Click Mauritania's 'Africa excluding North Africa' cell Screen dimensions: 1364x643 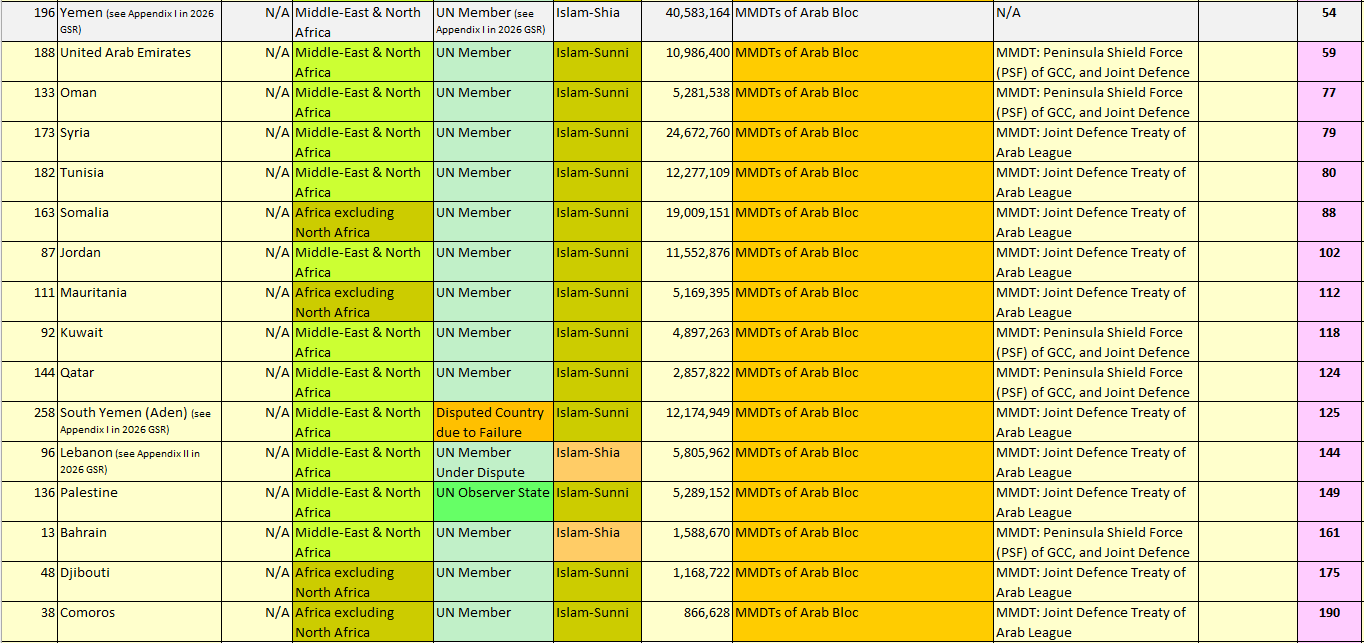[363, 302]
